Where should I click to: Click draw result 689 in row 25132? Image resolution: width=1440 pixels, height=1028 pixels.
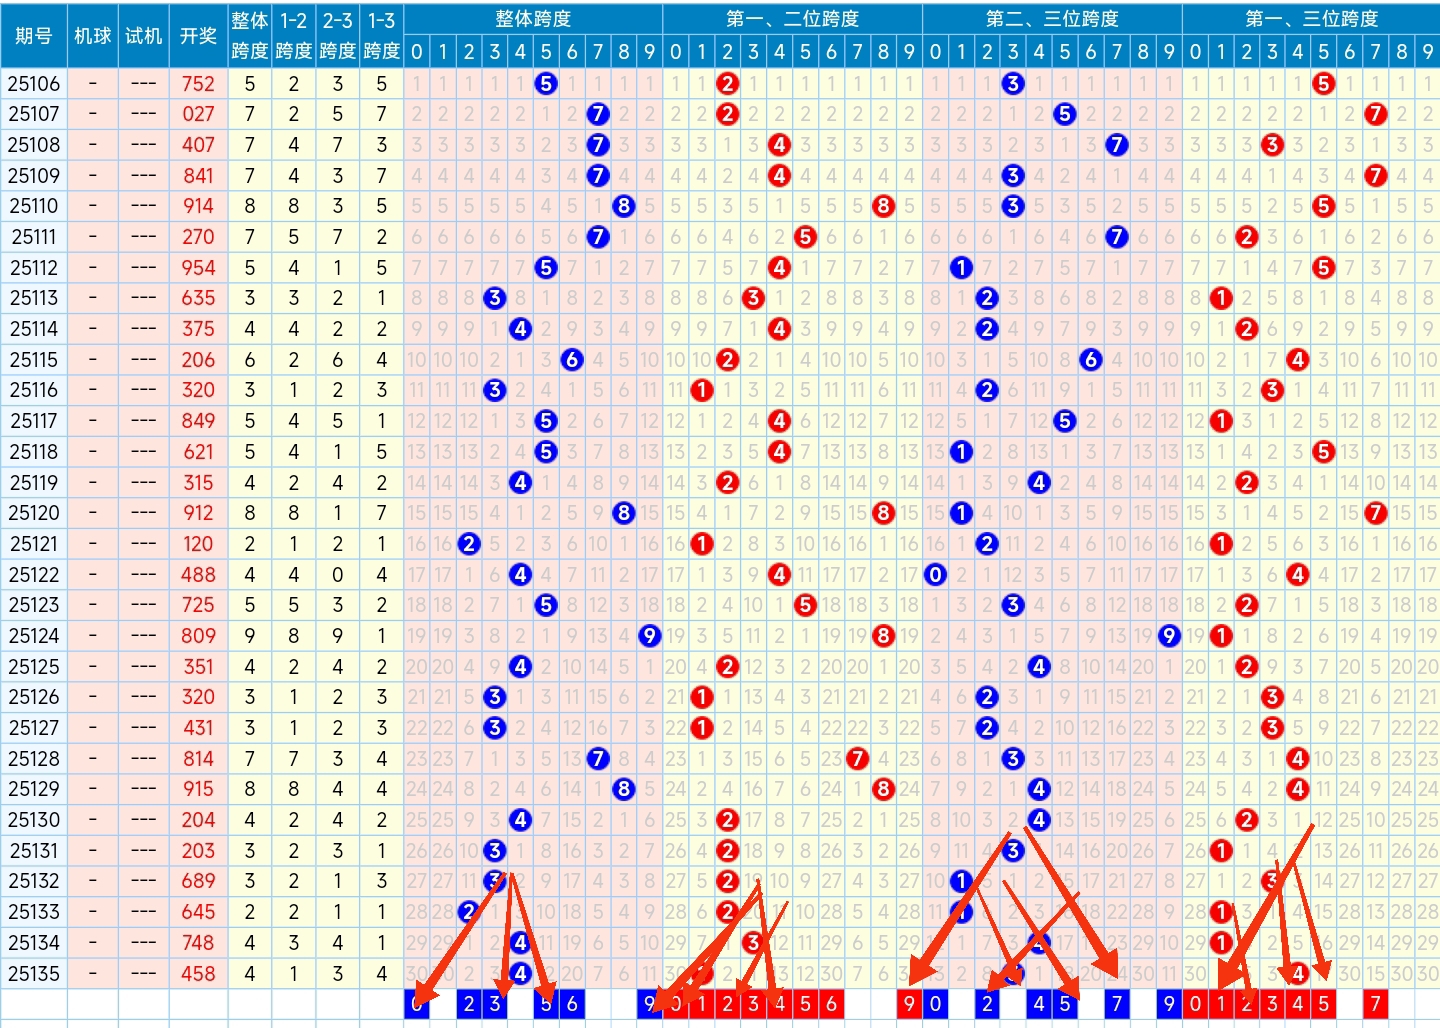tap(198, 881)
